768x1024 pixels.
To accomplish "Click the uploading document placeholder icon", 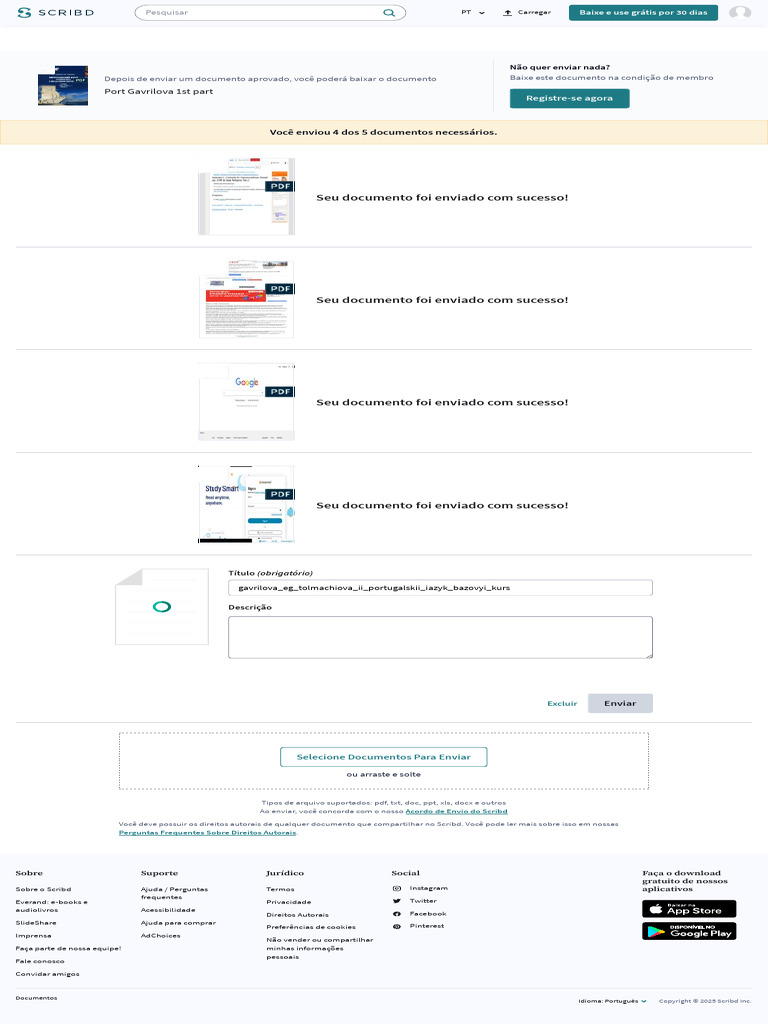I will (162, 607).
